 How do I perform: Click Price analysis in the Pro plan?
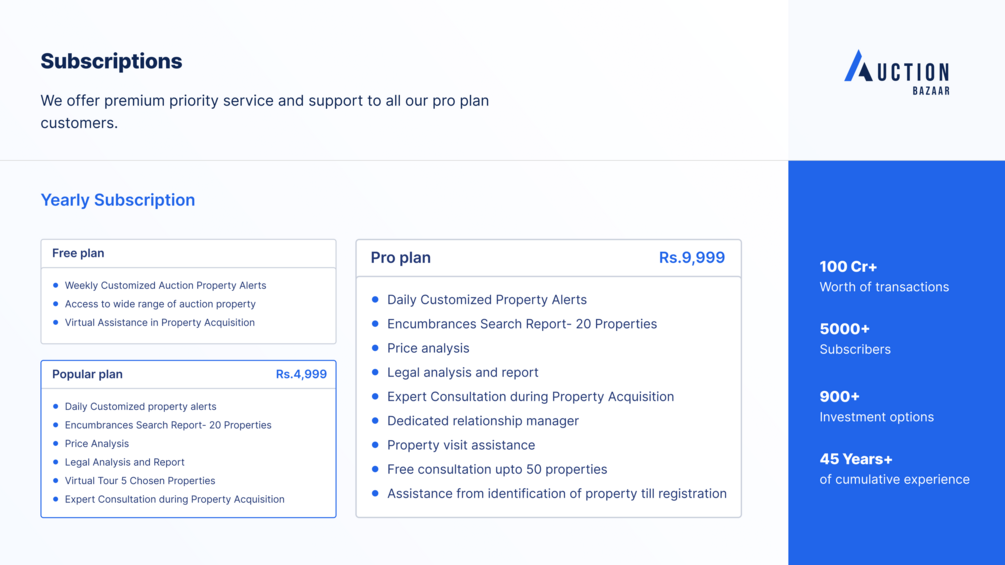pos(427,348)
